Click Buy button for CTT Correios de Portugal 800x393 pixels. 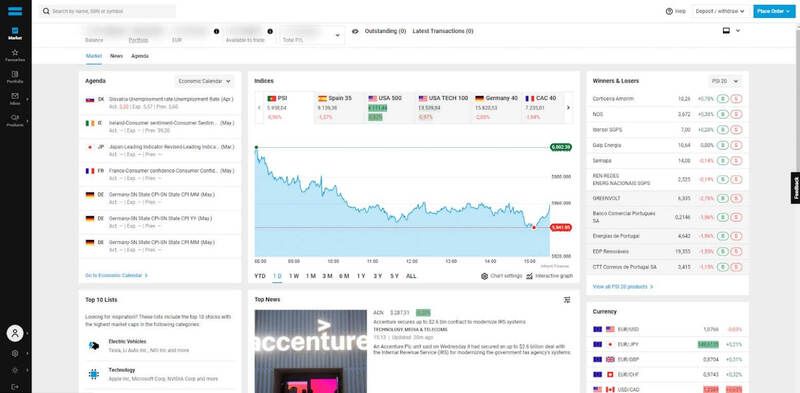click(722, 267)
